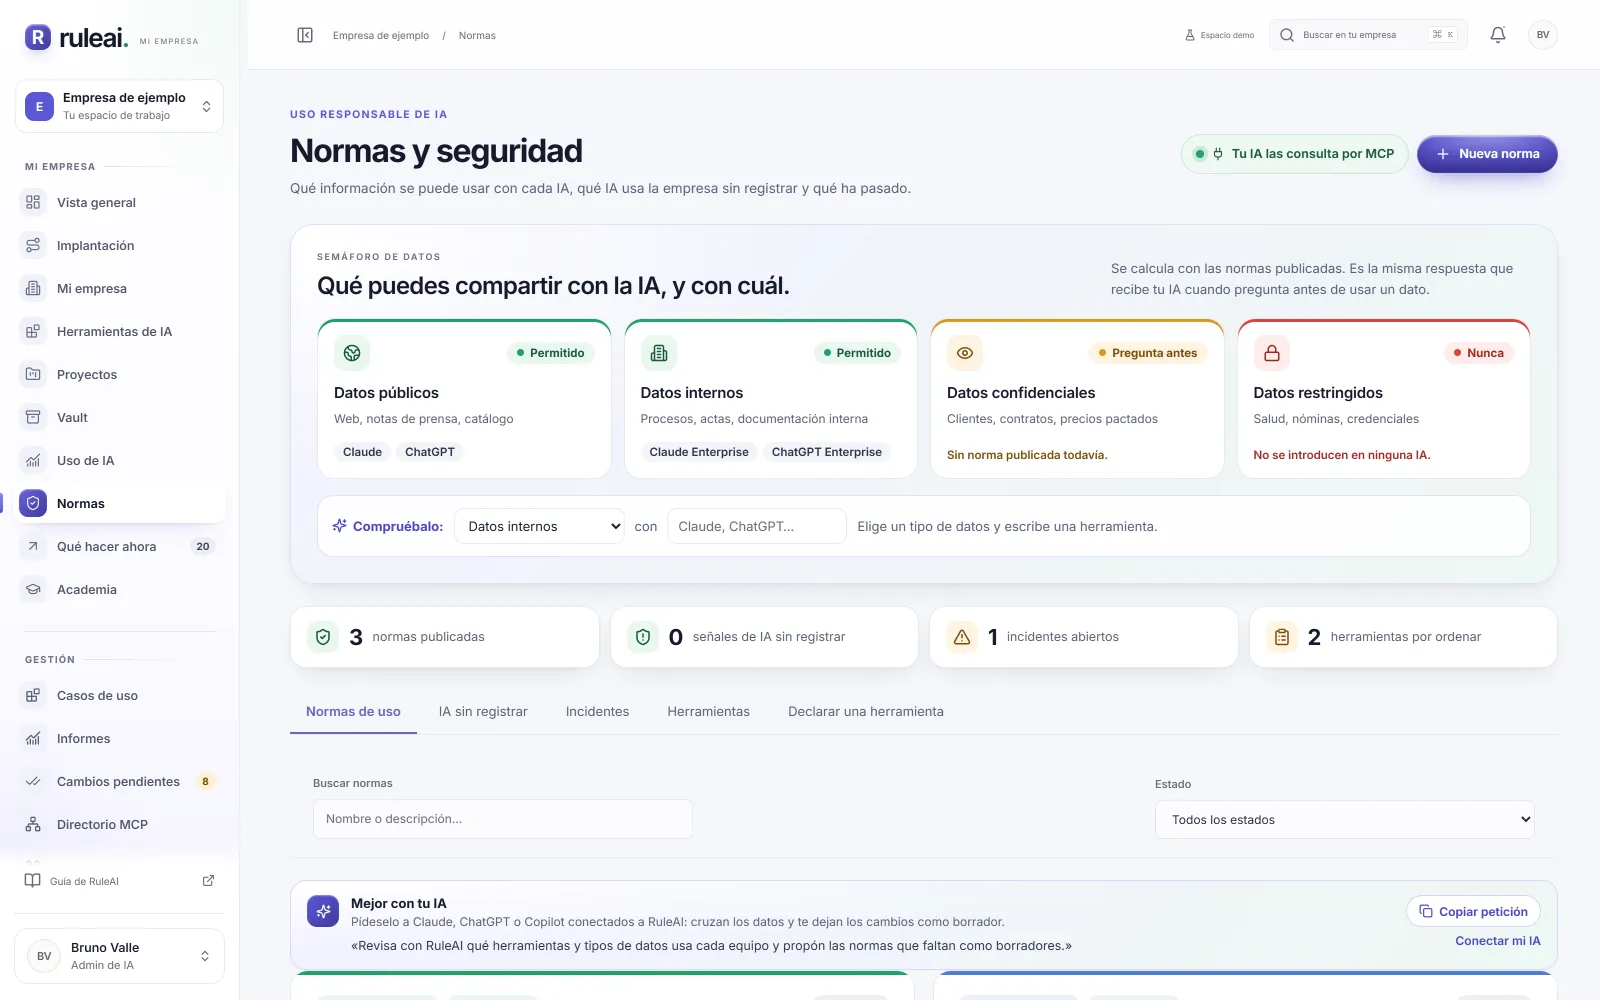Click the Buscar normas input field
Screen dimensions: 1600x1000
click(x=503, y=819)
